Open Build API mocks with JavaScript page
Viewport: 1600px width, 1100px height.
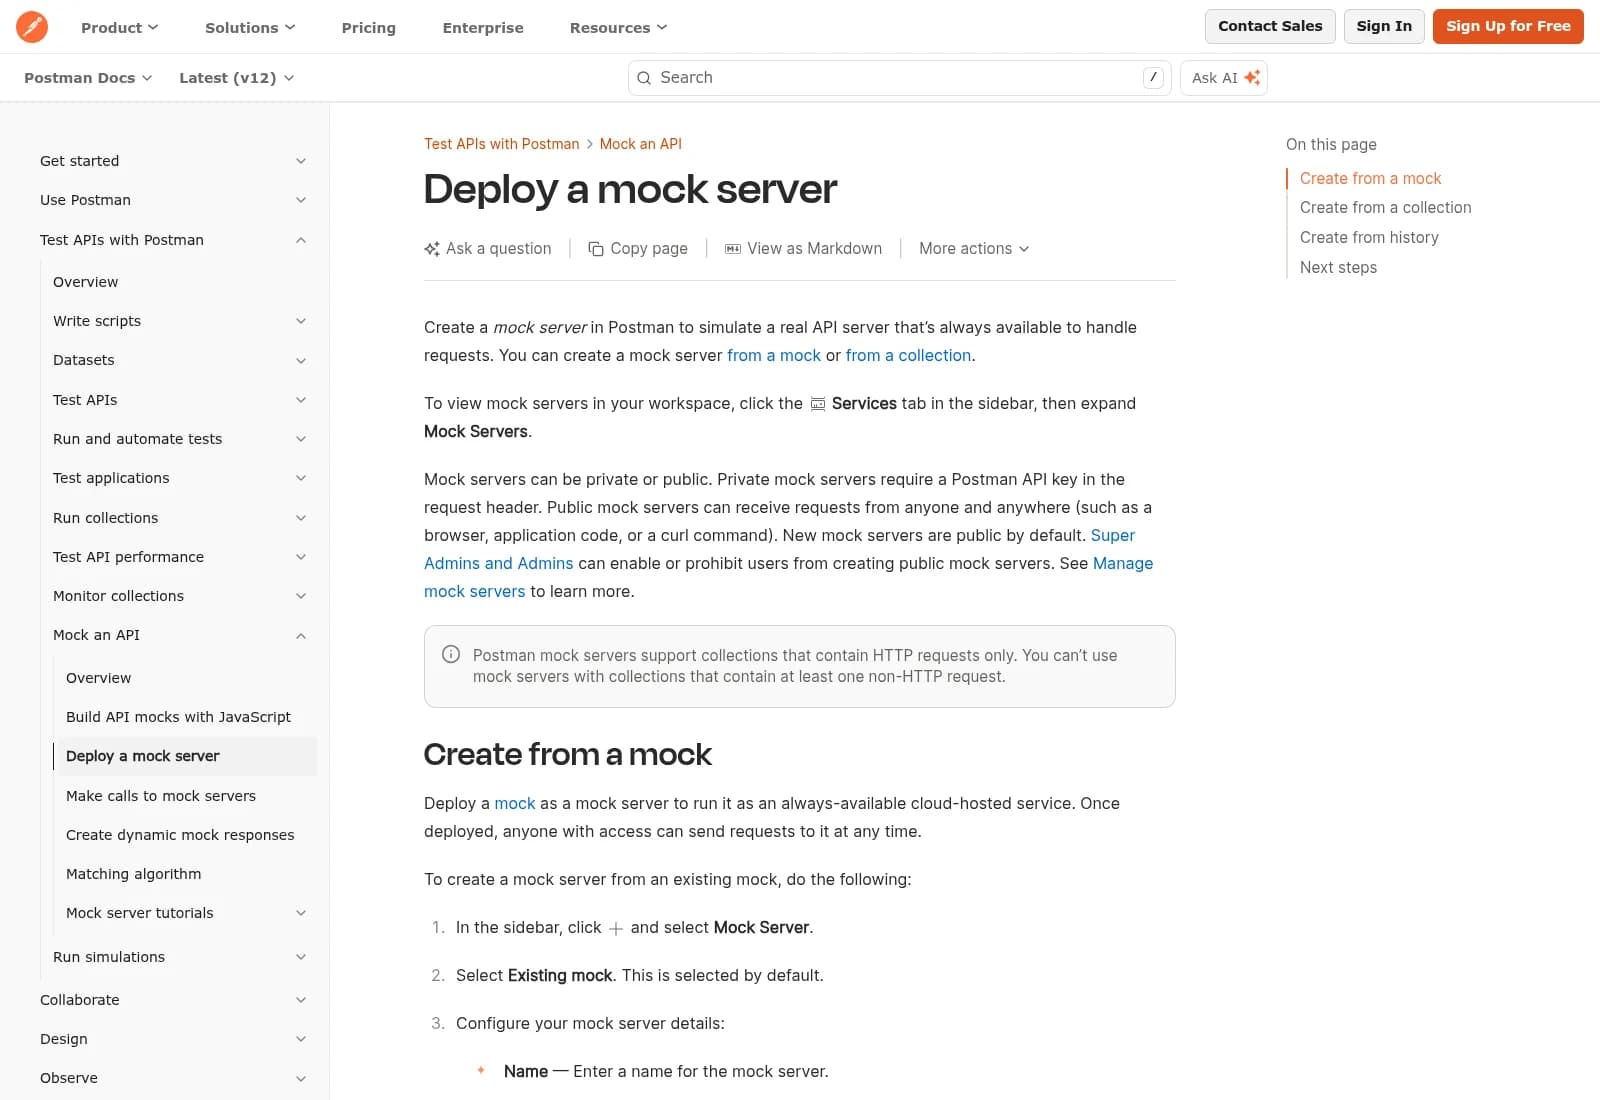pos(178,717)
